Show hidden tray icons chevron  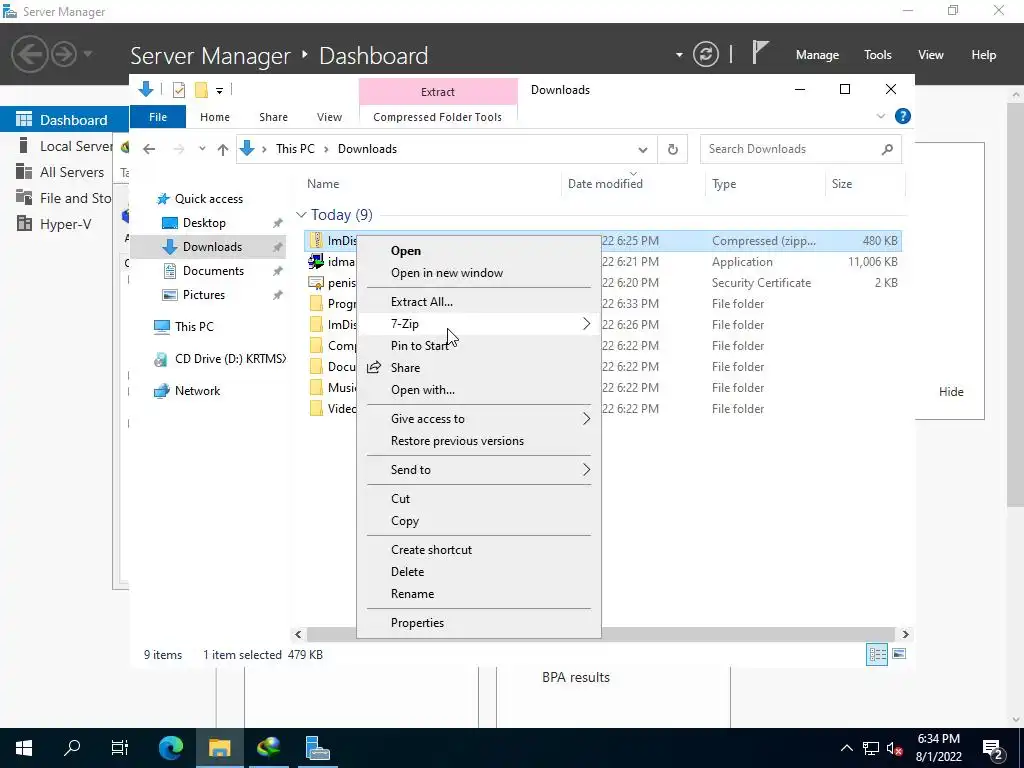846,748
